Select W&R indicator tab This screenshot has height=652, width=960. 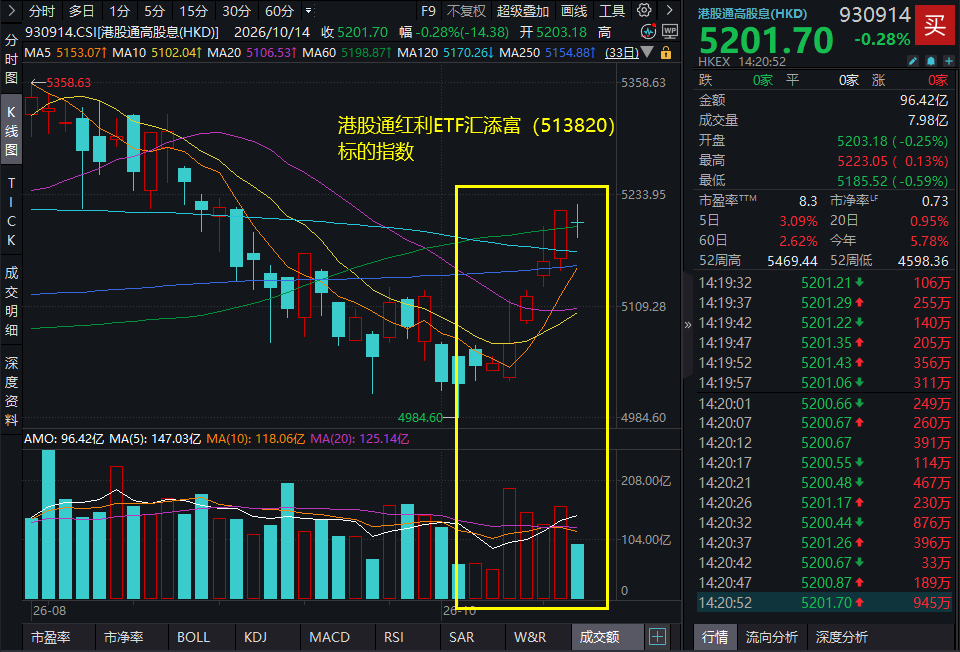530,637
